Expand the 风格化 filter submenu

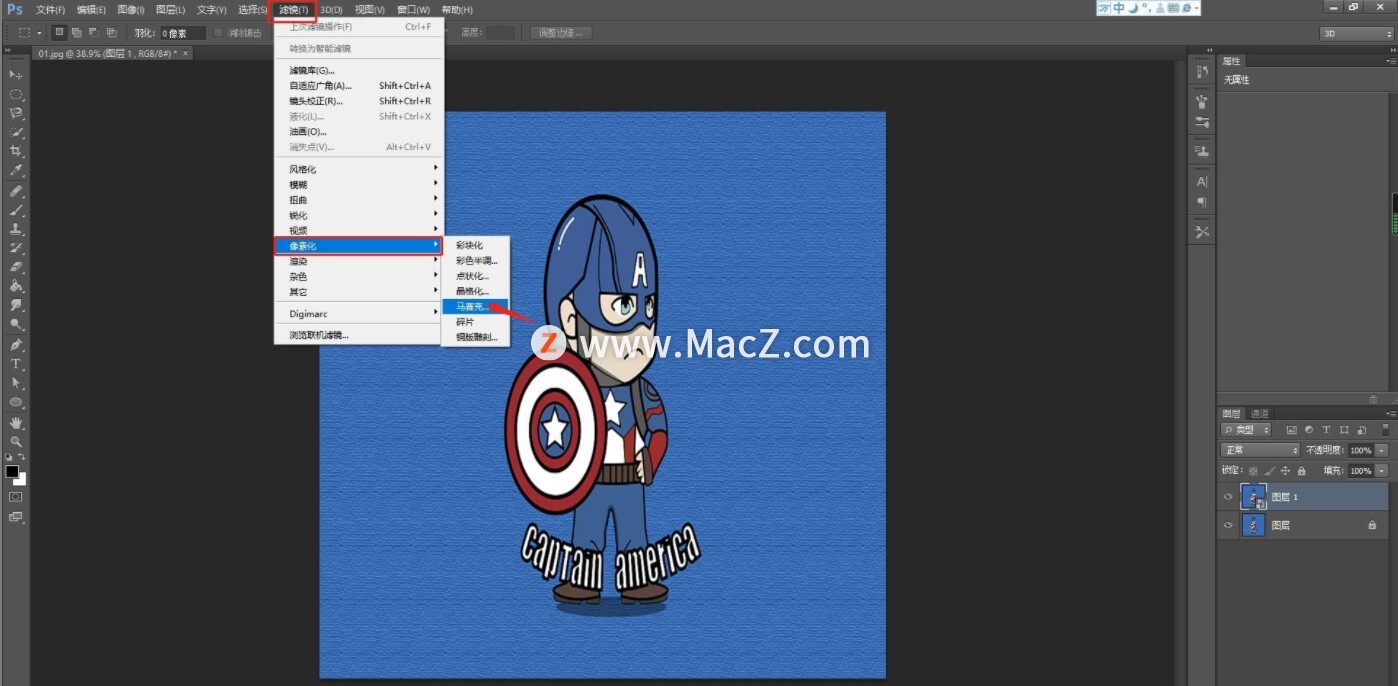point(358,169)
